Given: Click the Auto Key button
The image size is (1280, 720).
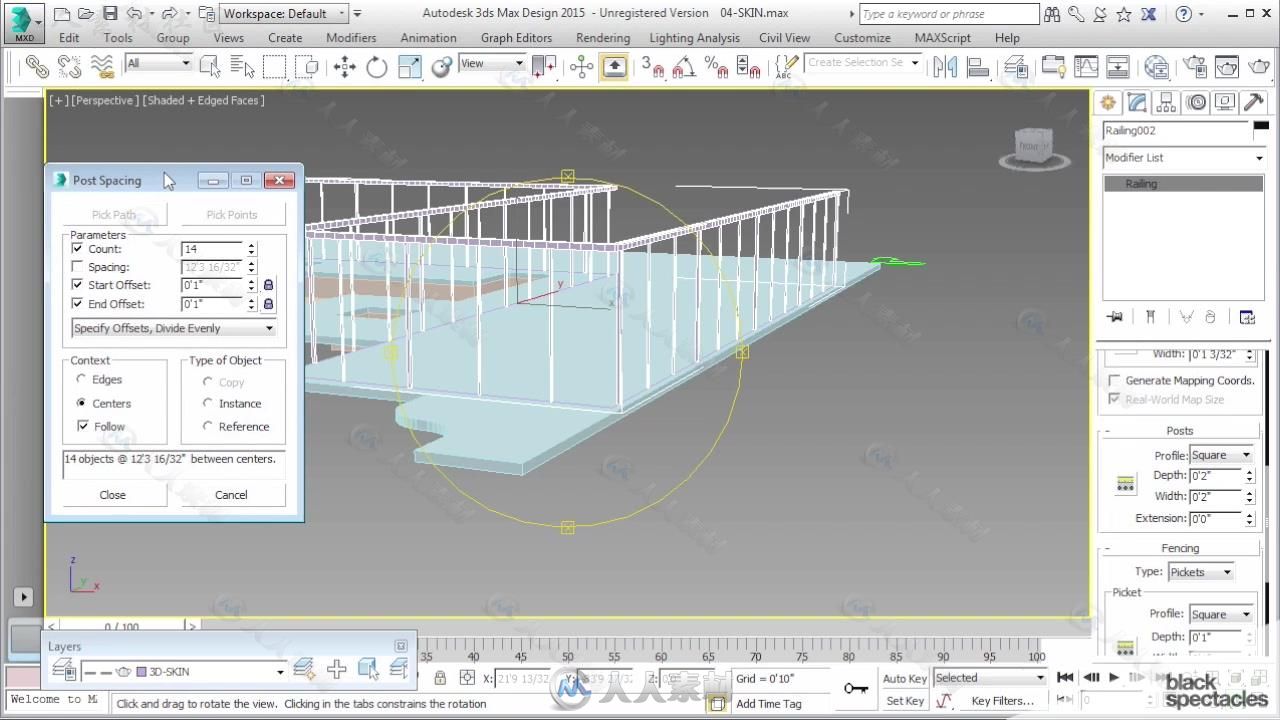Looking at the screenshot, I should coord(905,679).
